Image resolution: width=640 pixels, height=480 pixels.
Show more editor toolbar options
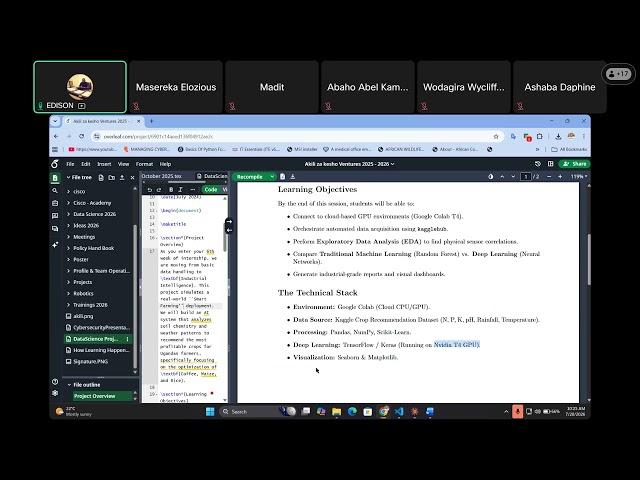pyautogui.click(x=193, y=189)
